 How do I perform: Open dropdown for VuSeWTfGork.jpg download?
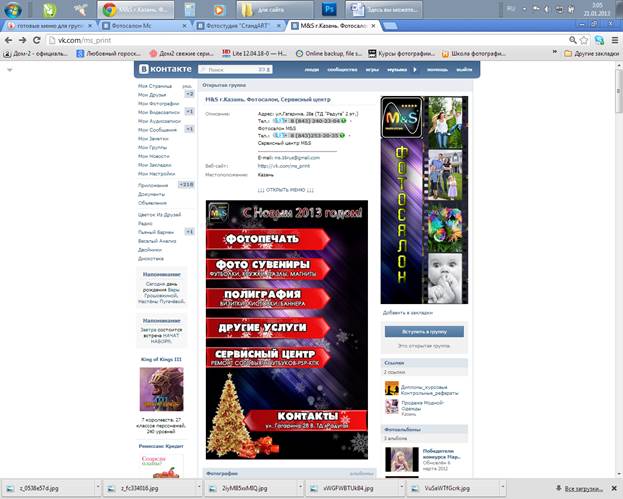[x=502, y=486]
